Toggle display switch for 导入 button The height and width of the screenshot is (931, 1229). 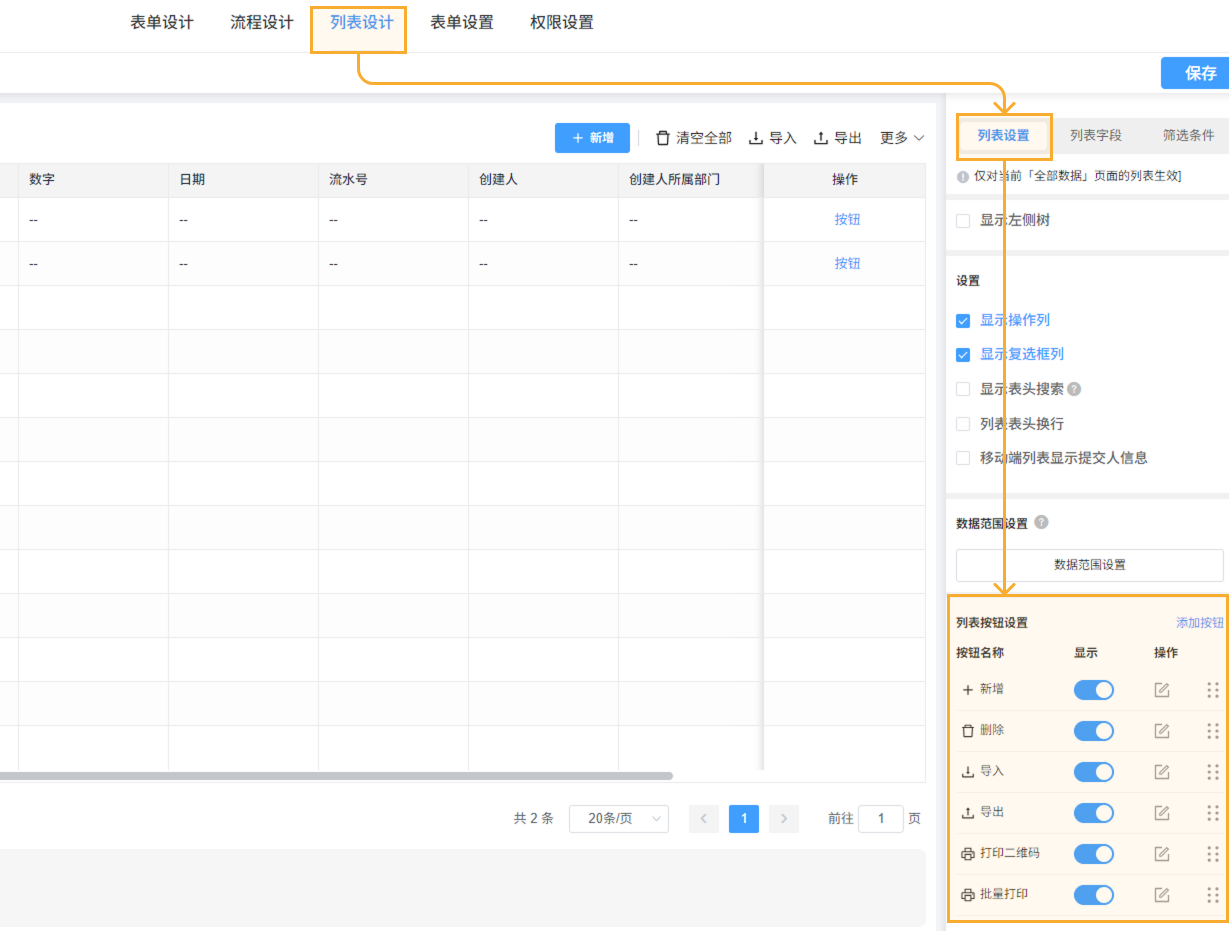point(1094,772)
